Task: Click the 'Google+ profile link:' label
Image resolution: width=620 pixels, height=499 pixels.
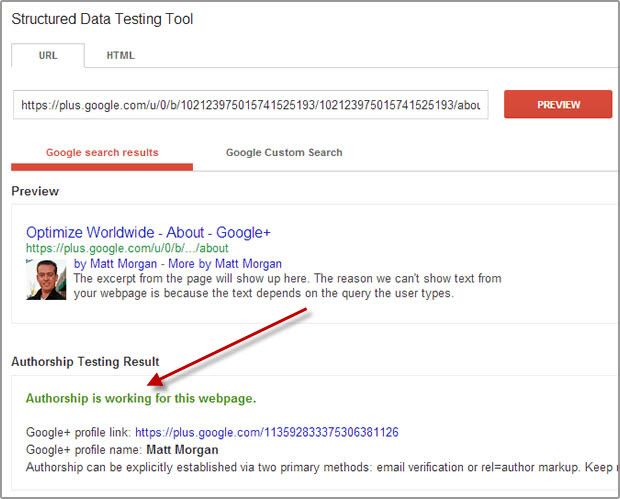Action: click(78, 432)
